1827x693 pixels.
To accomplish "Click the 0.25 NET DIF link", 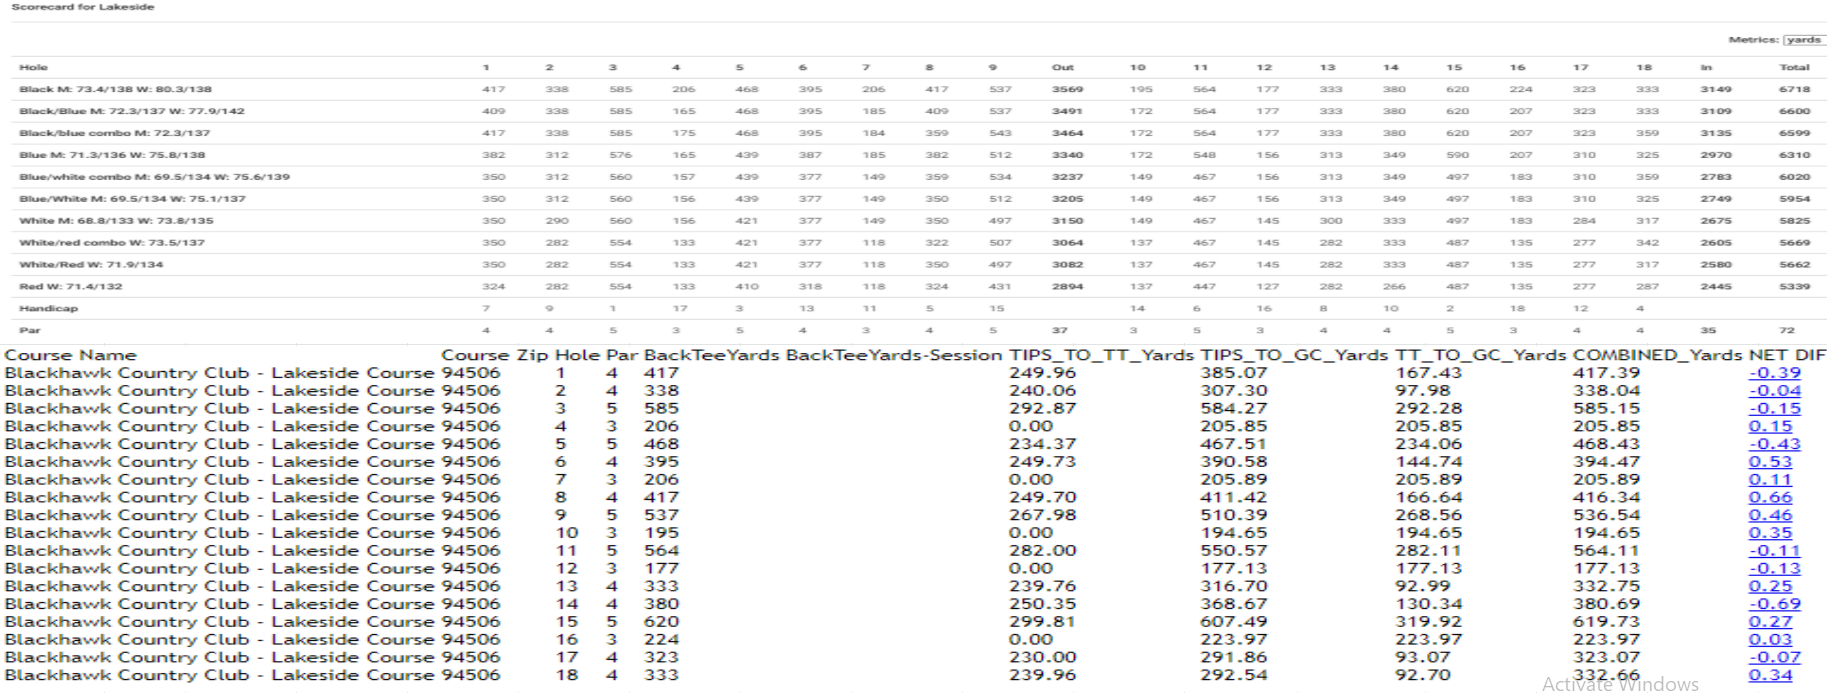I will click(1770, 586).
